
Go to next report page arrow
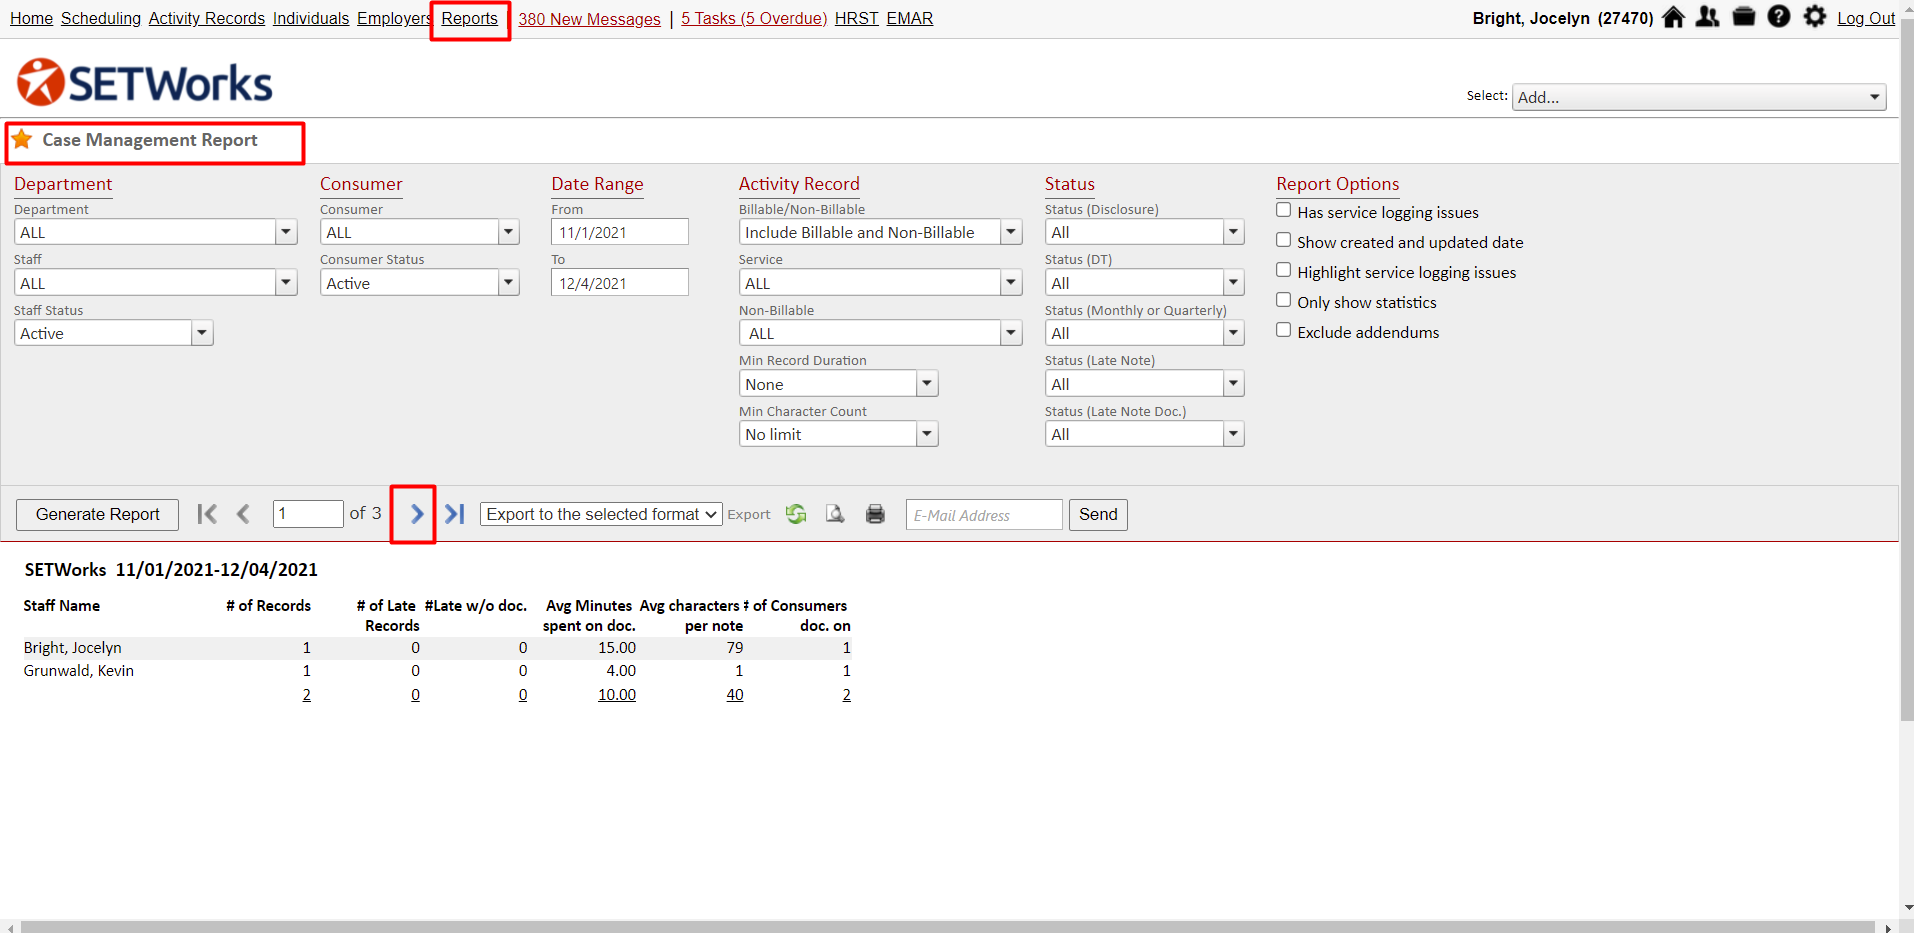[x=416, y=514]
